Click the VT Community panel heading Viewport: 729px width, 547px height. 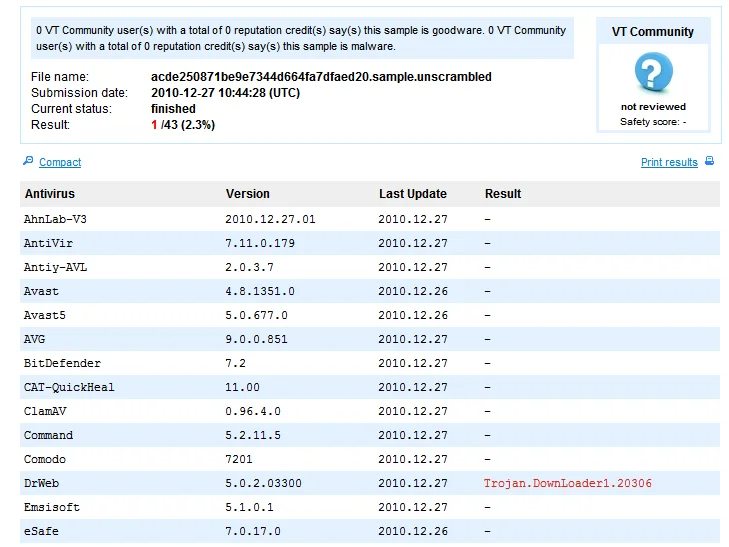pyautogui.click(x=653, y=32)
